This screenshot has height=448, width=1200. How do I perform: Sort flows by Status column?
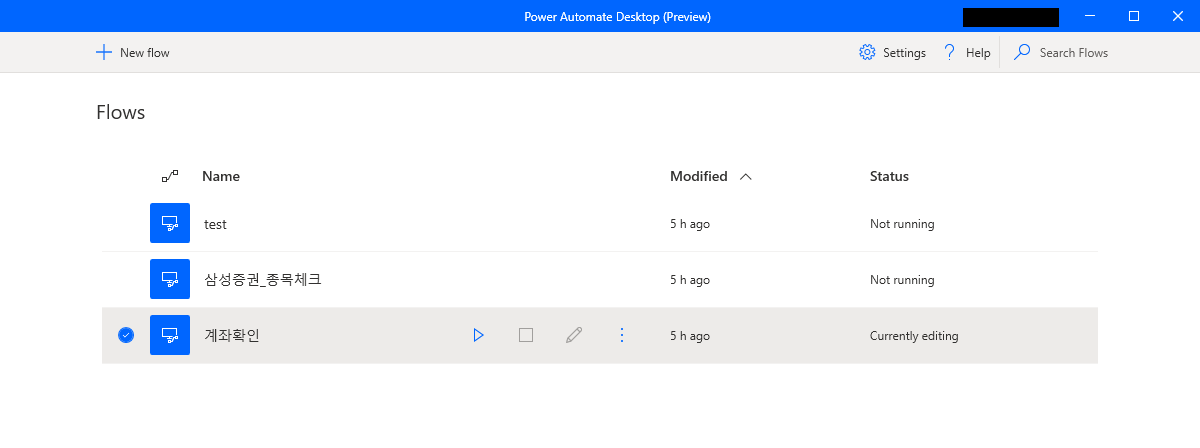click(889, 176)
